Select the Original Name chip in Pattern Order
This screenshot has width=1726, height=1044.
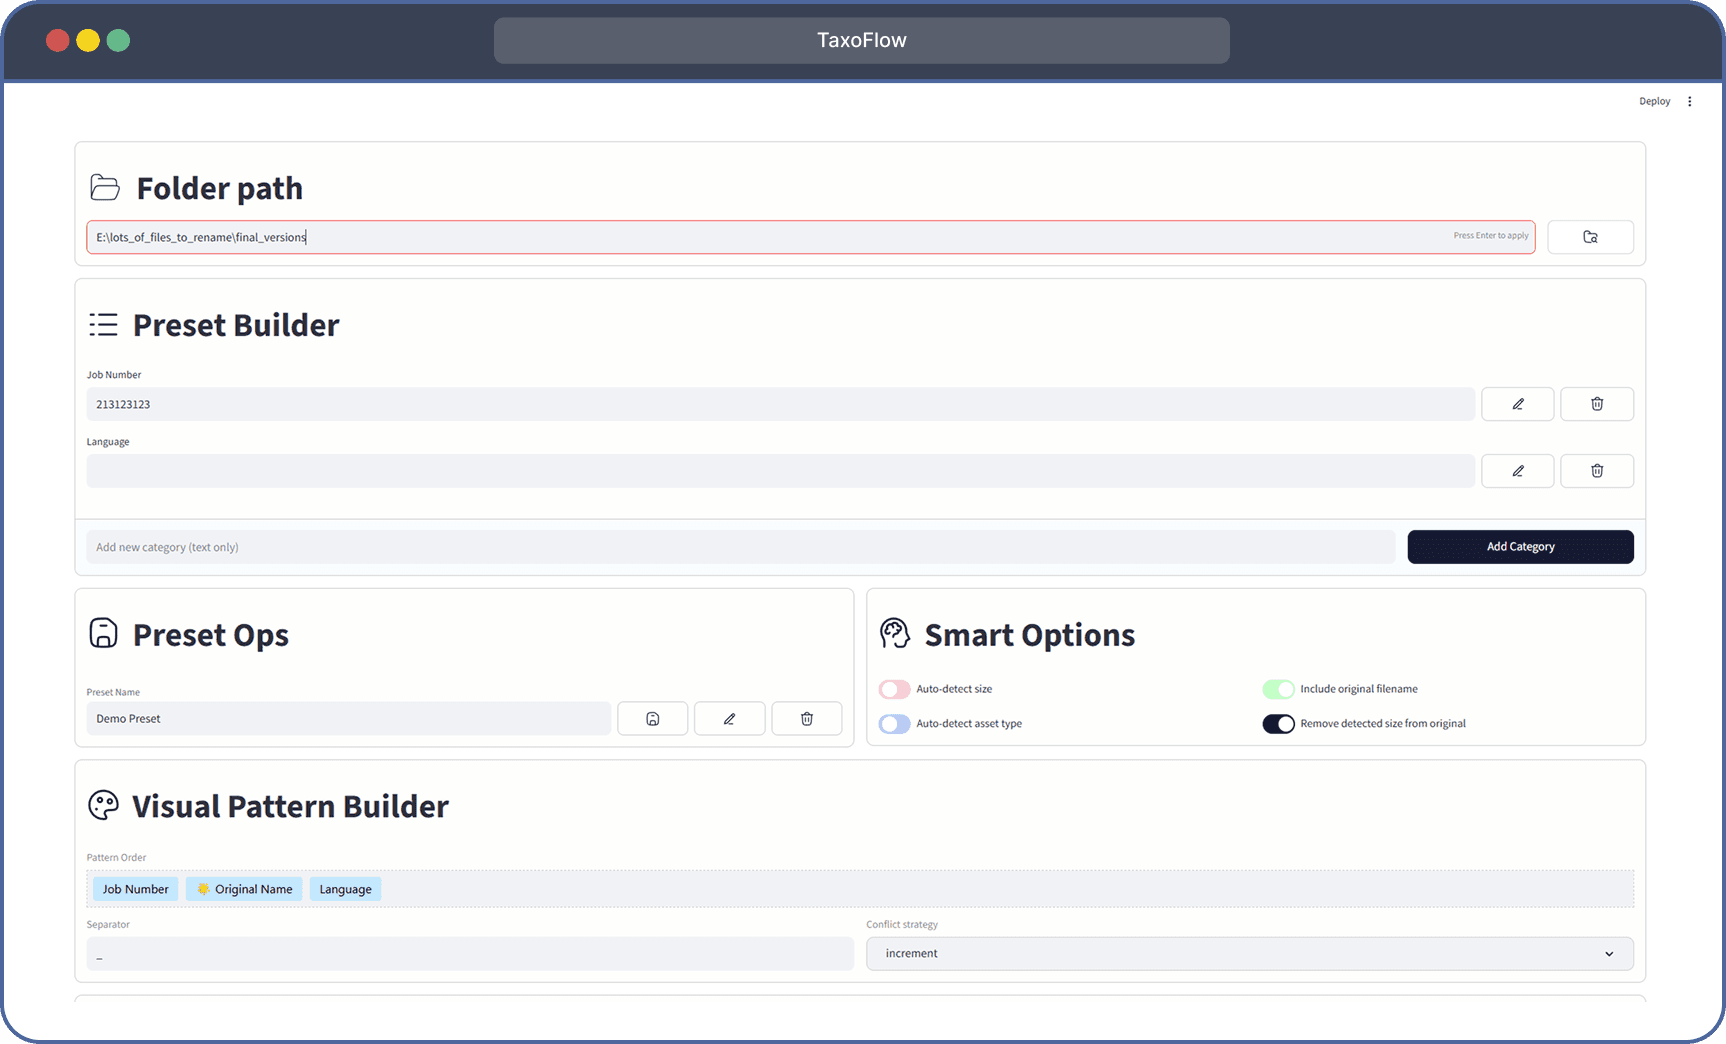244,888
